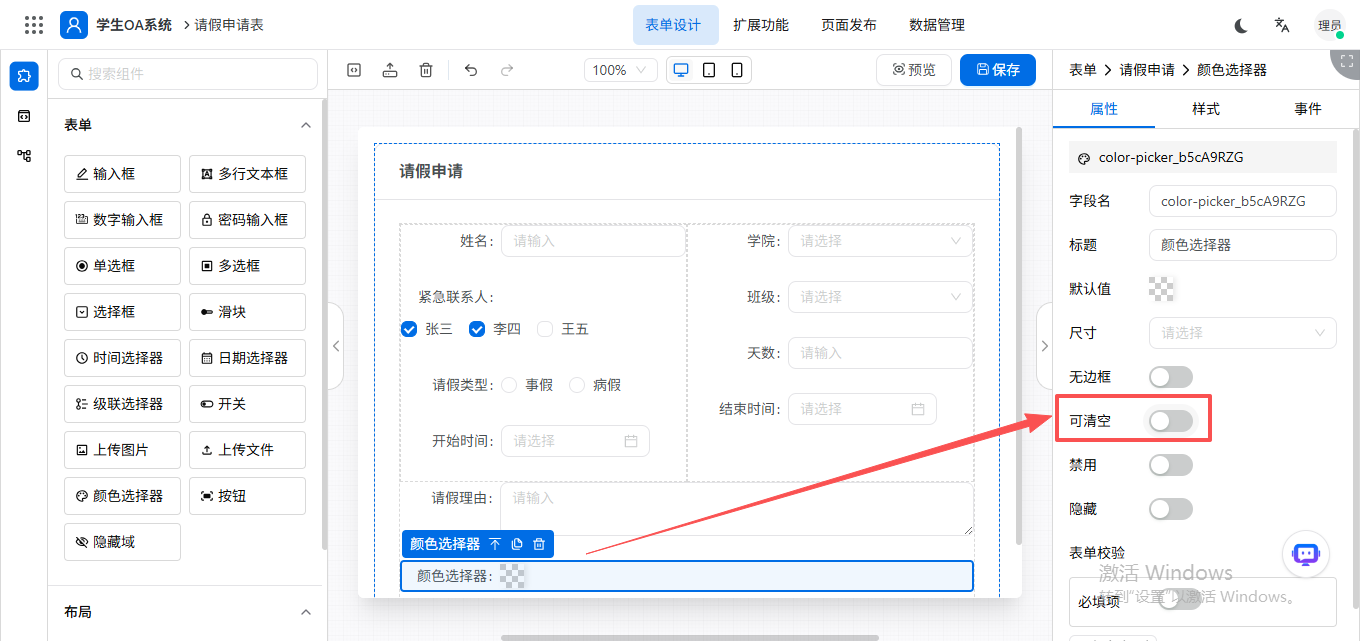The image size is (1360, 641).
Task: Switch to desktop preview device
Action: (x=681, y=70)
